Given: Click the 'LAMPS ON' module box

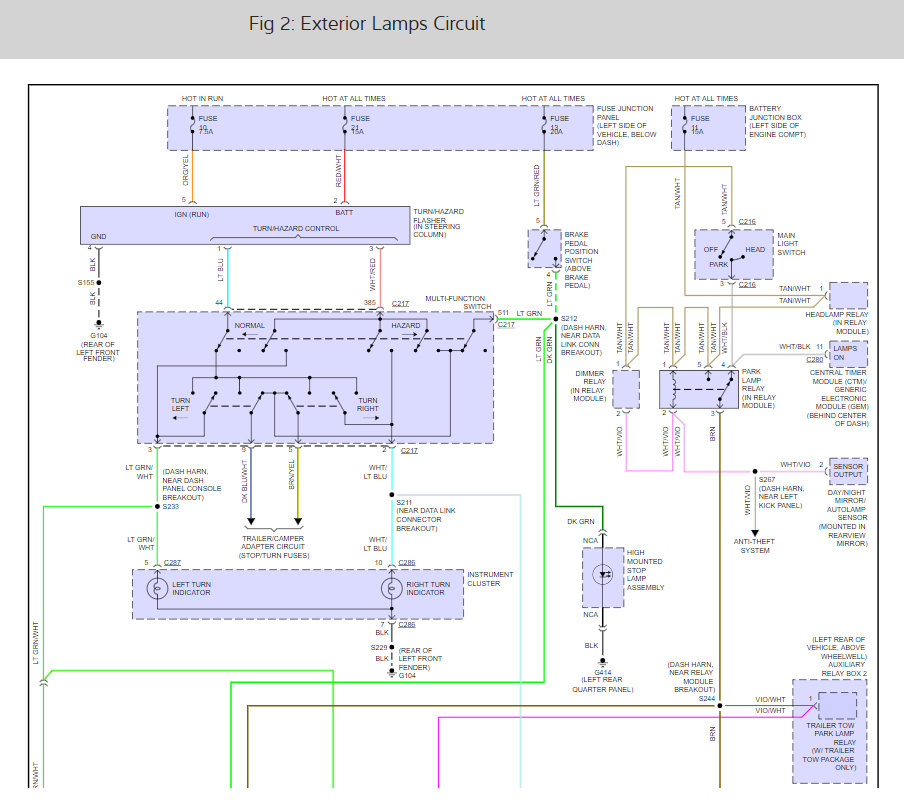Looking at the screenshot, I should (x=848, y=353).
